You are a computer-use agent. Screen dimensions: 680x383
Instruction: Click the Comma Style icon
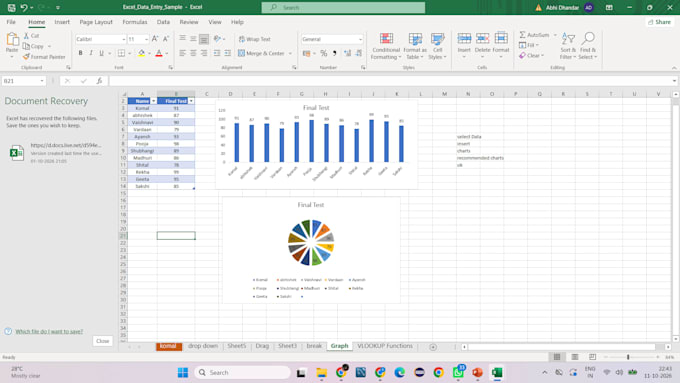(334, 53)
